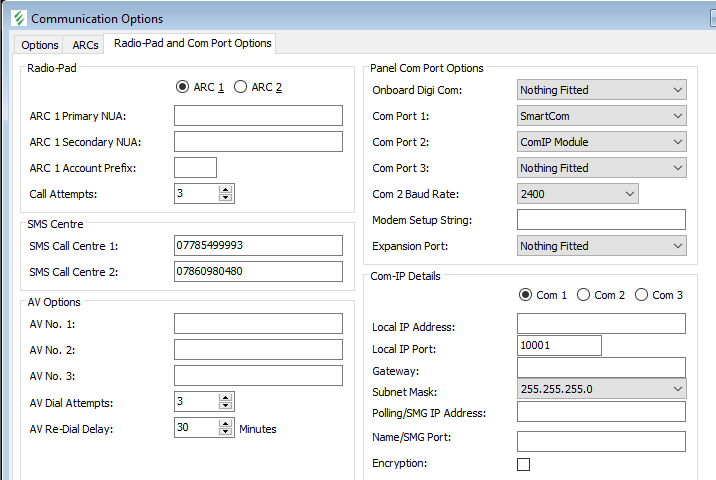Open the Com Port 2 dropdown
Viewport: 716px width, 480px height.
click(x=601, y=142)
